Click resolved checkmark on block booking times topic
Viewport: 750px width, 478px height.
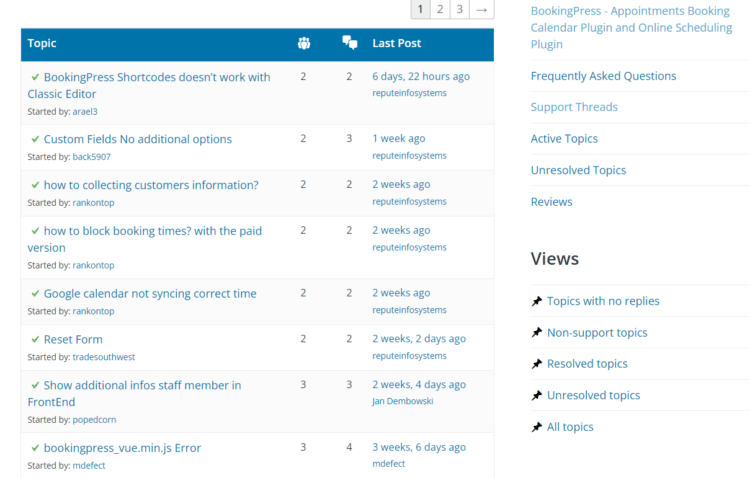point(35,231)
